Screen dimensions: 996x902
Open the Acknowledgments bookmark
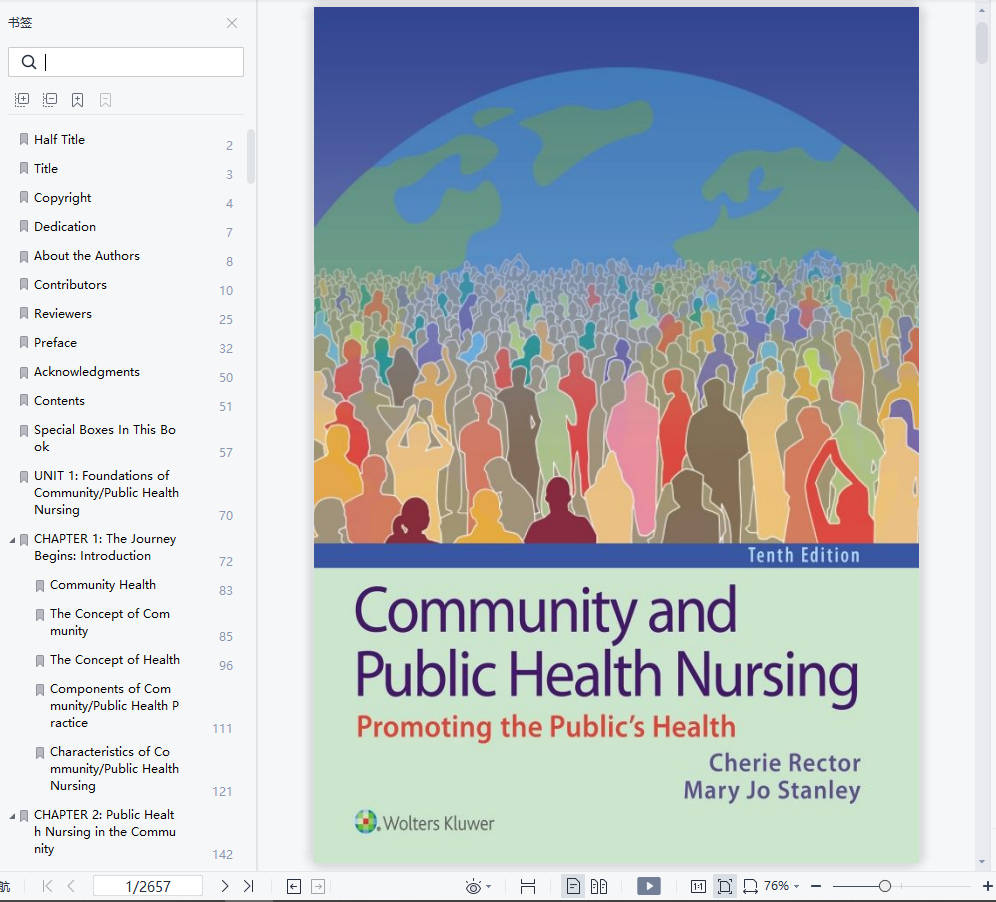click(x=86, y=372)
